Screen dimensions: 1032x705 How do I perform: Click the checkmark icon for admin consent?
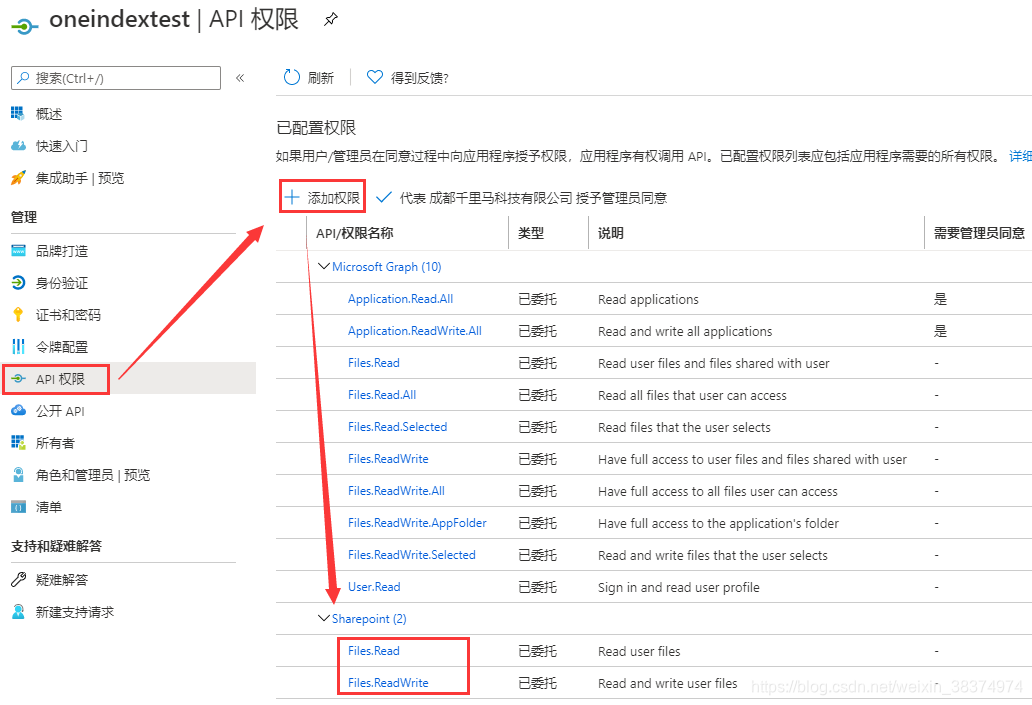[x=384, y=197]
